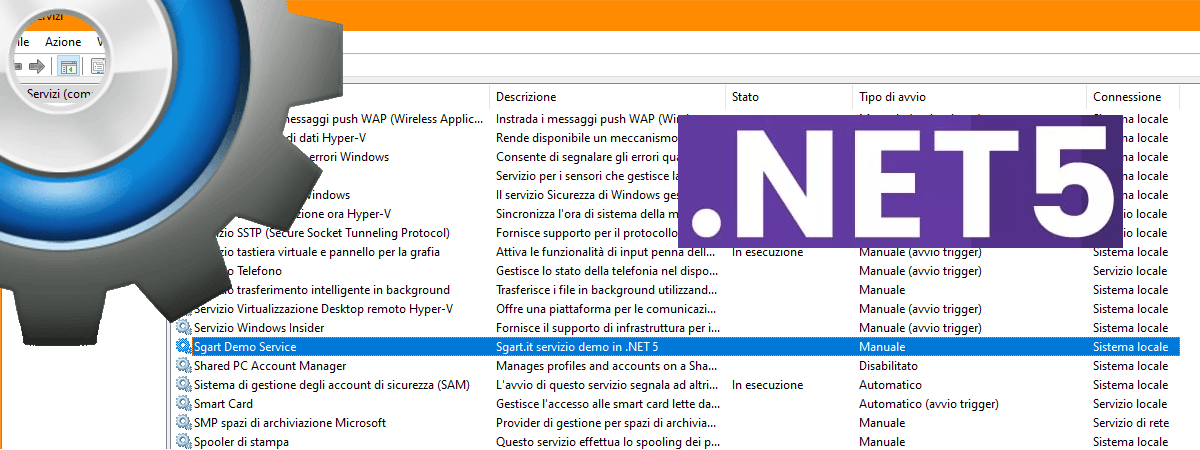Click 'Manuale' startup type of Sgart Demo Service
This screenshot has height=450, width=1200.
click(x=882, y=347)
